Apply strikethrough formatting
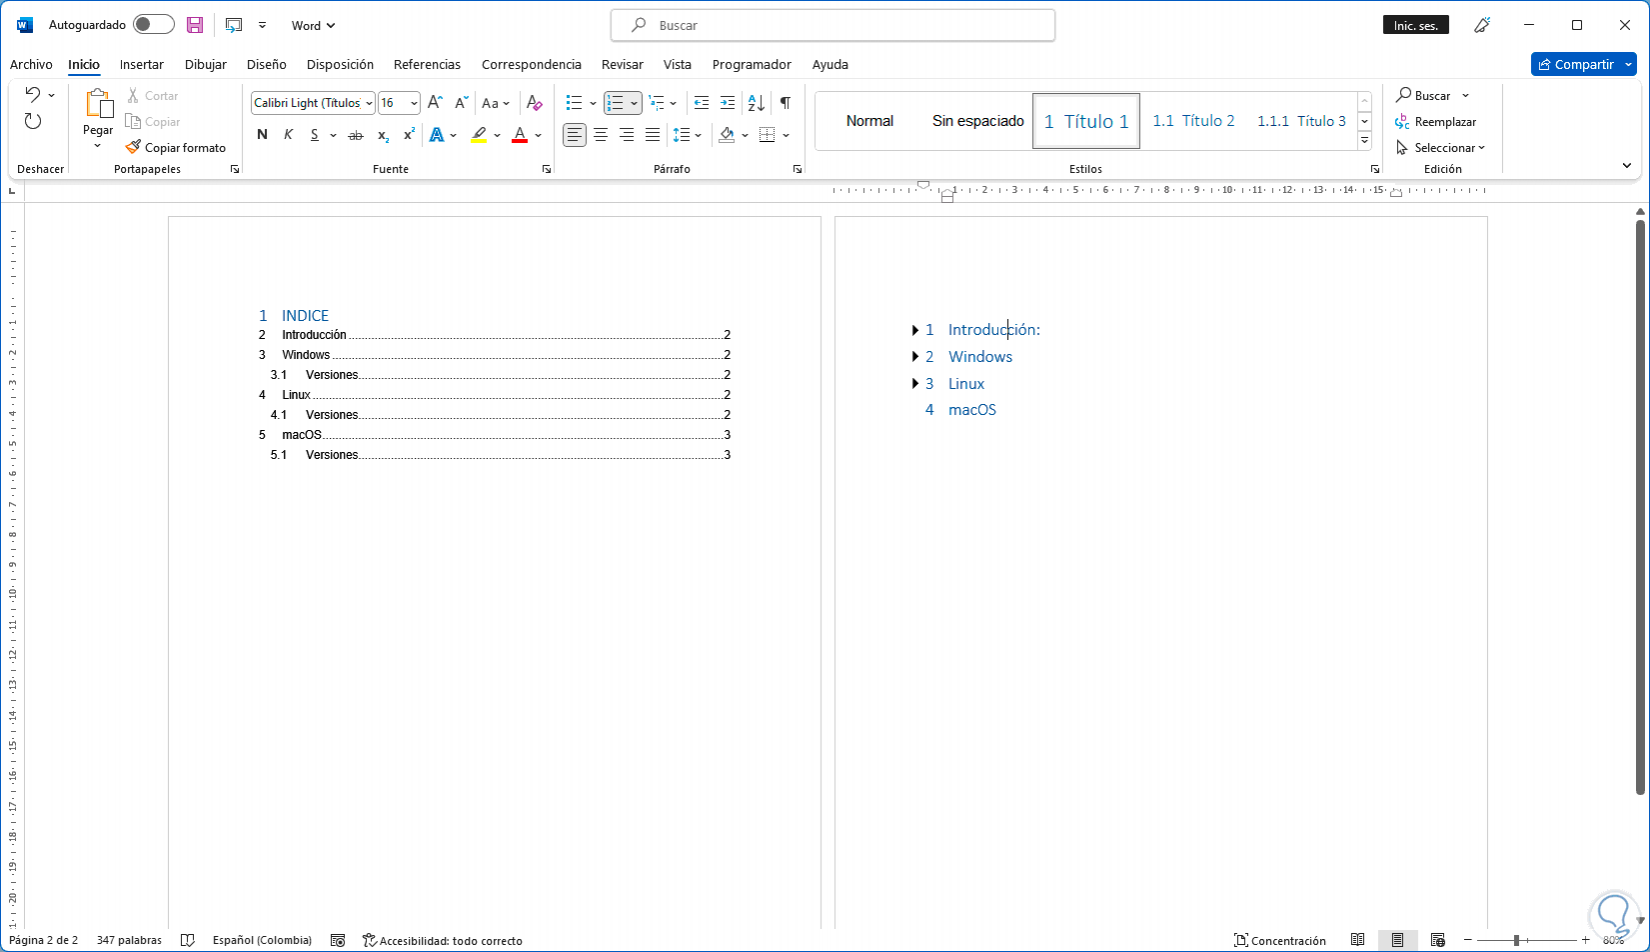 point(355,135)
